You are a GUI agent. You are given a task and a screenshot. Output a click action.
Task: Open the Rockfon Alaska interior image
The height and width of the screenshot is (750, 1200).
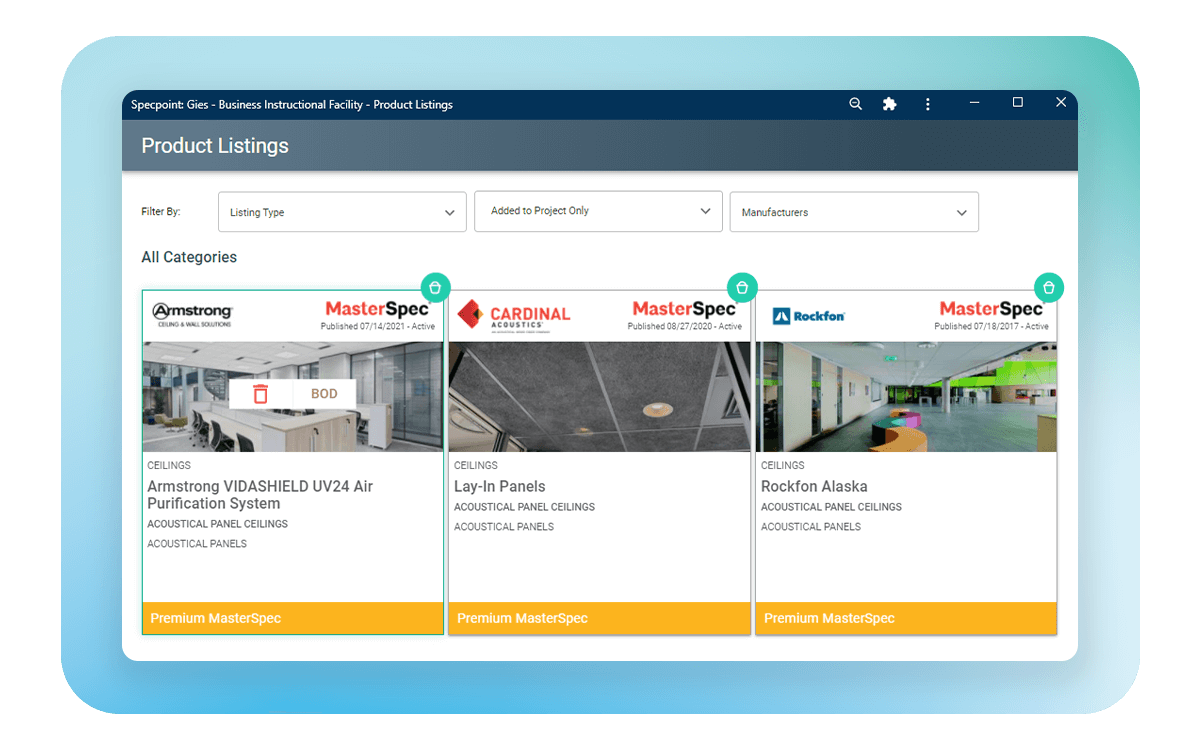coord(906,397)
